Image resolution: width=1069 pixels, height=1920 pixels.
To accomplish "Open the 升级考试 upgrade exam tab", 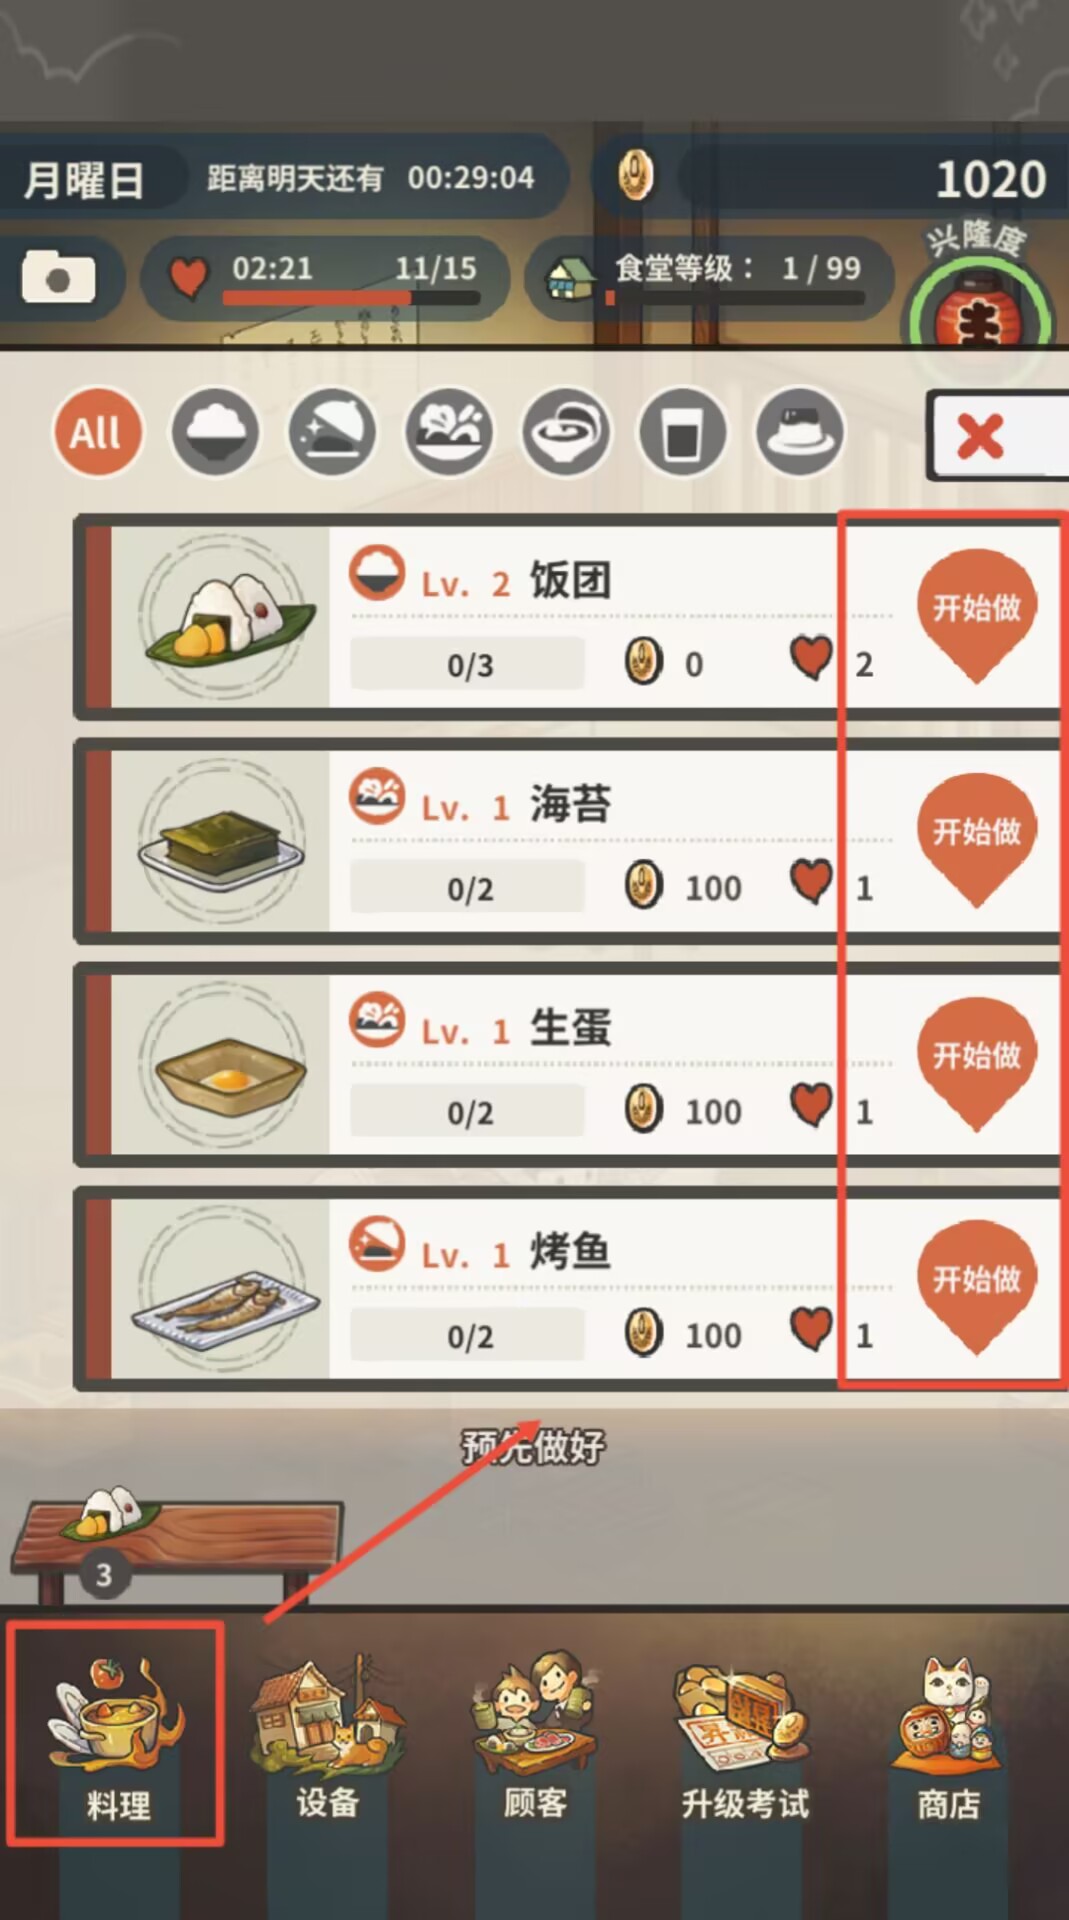I will click(745, 1736).
